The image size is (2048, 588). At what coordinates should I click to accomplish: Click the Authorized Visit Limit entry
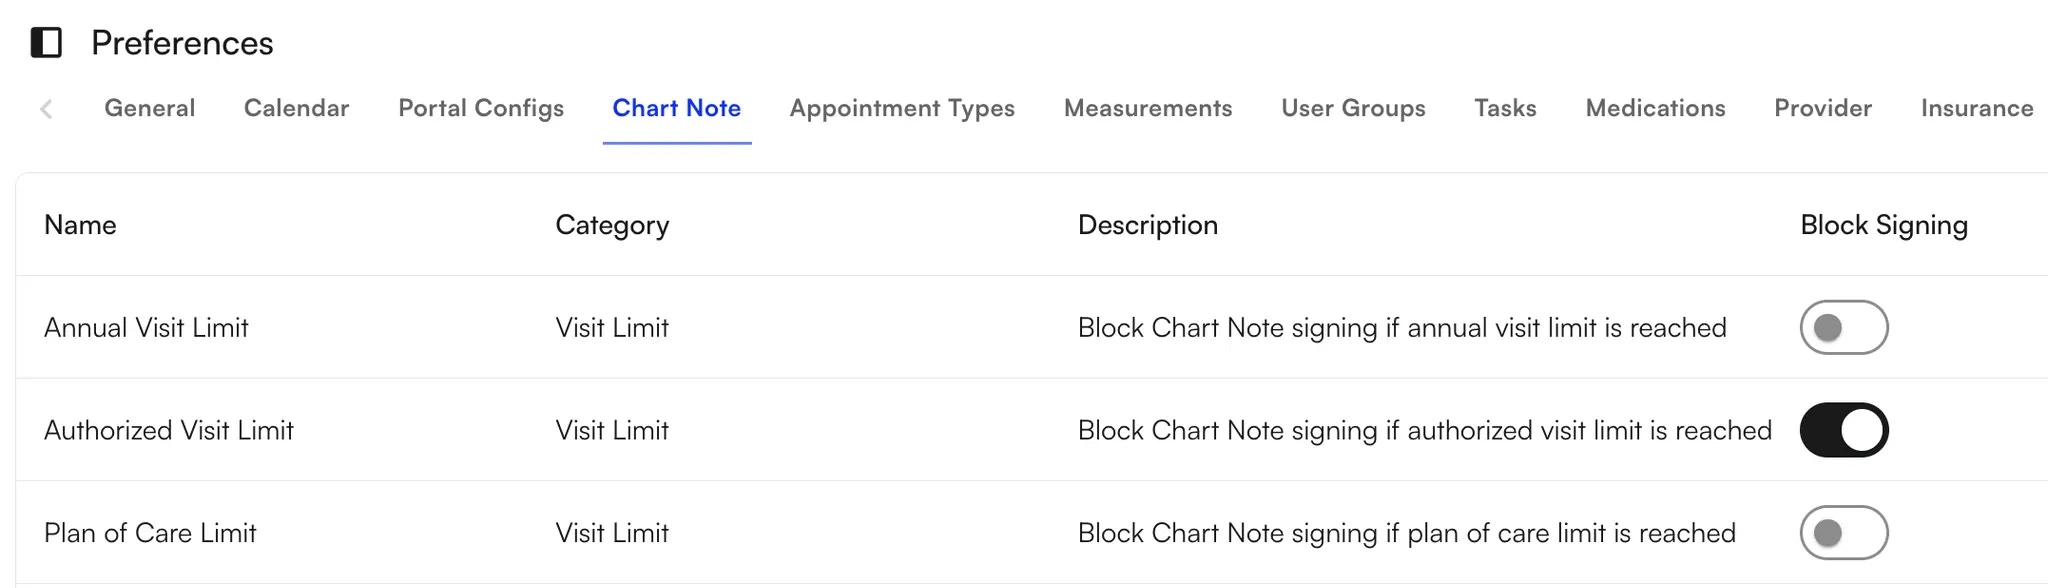pos(169,430)
